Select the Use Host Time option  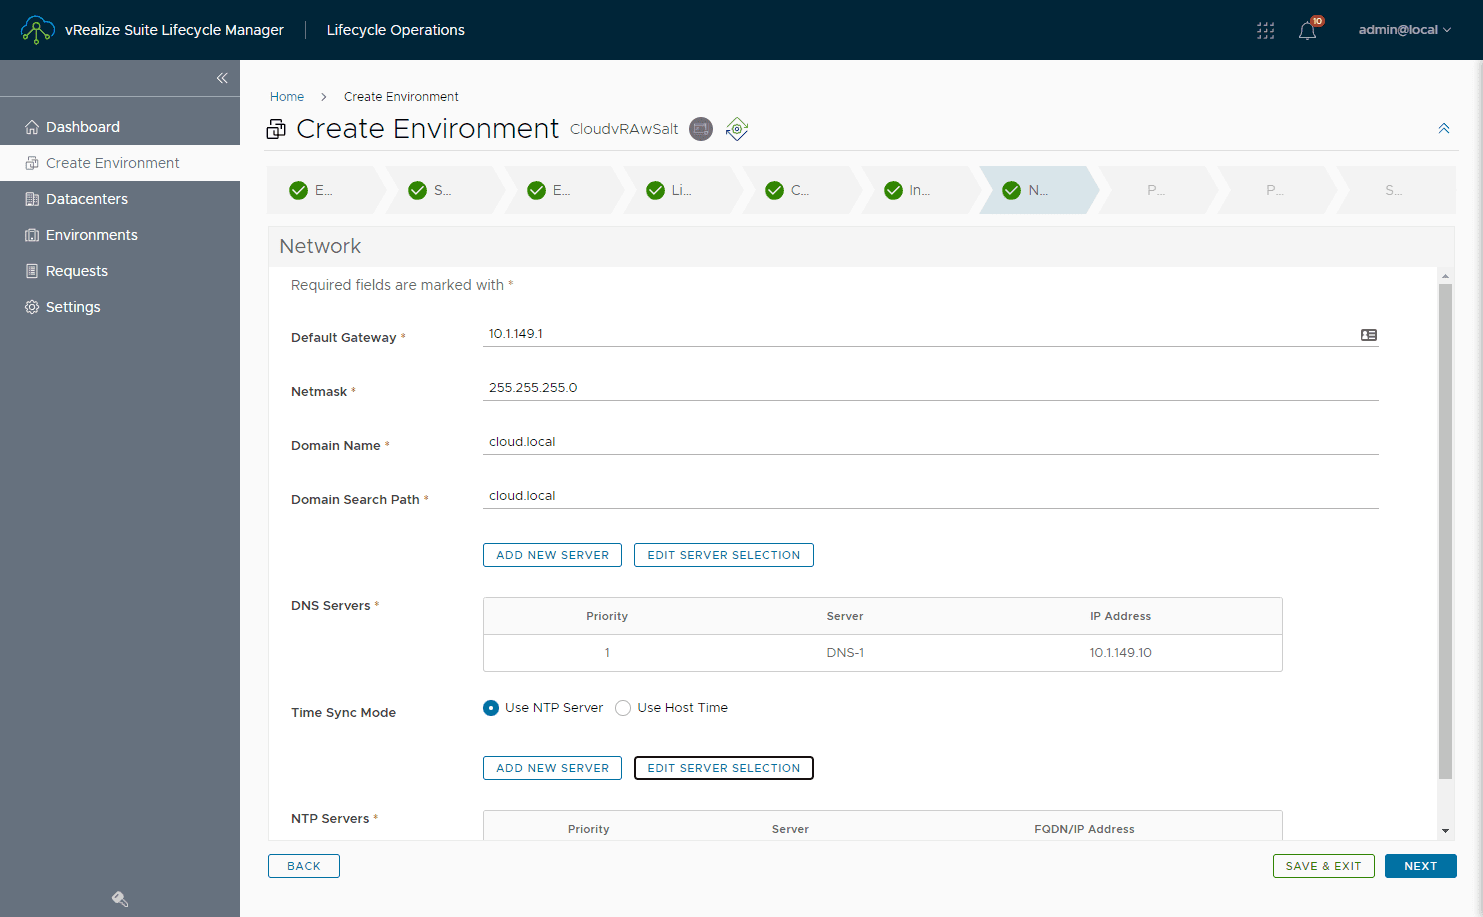click(623, 707)
